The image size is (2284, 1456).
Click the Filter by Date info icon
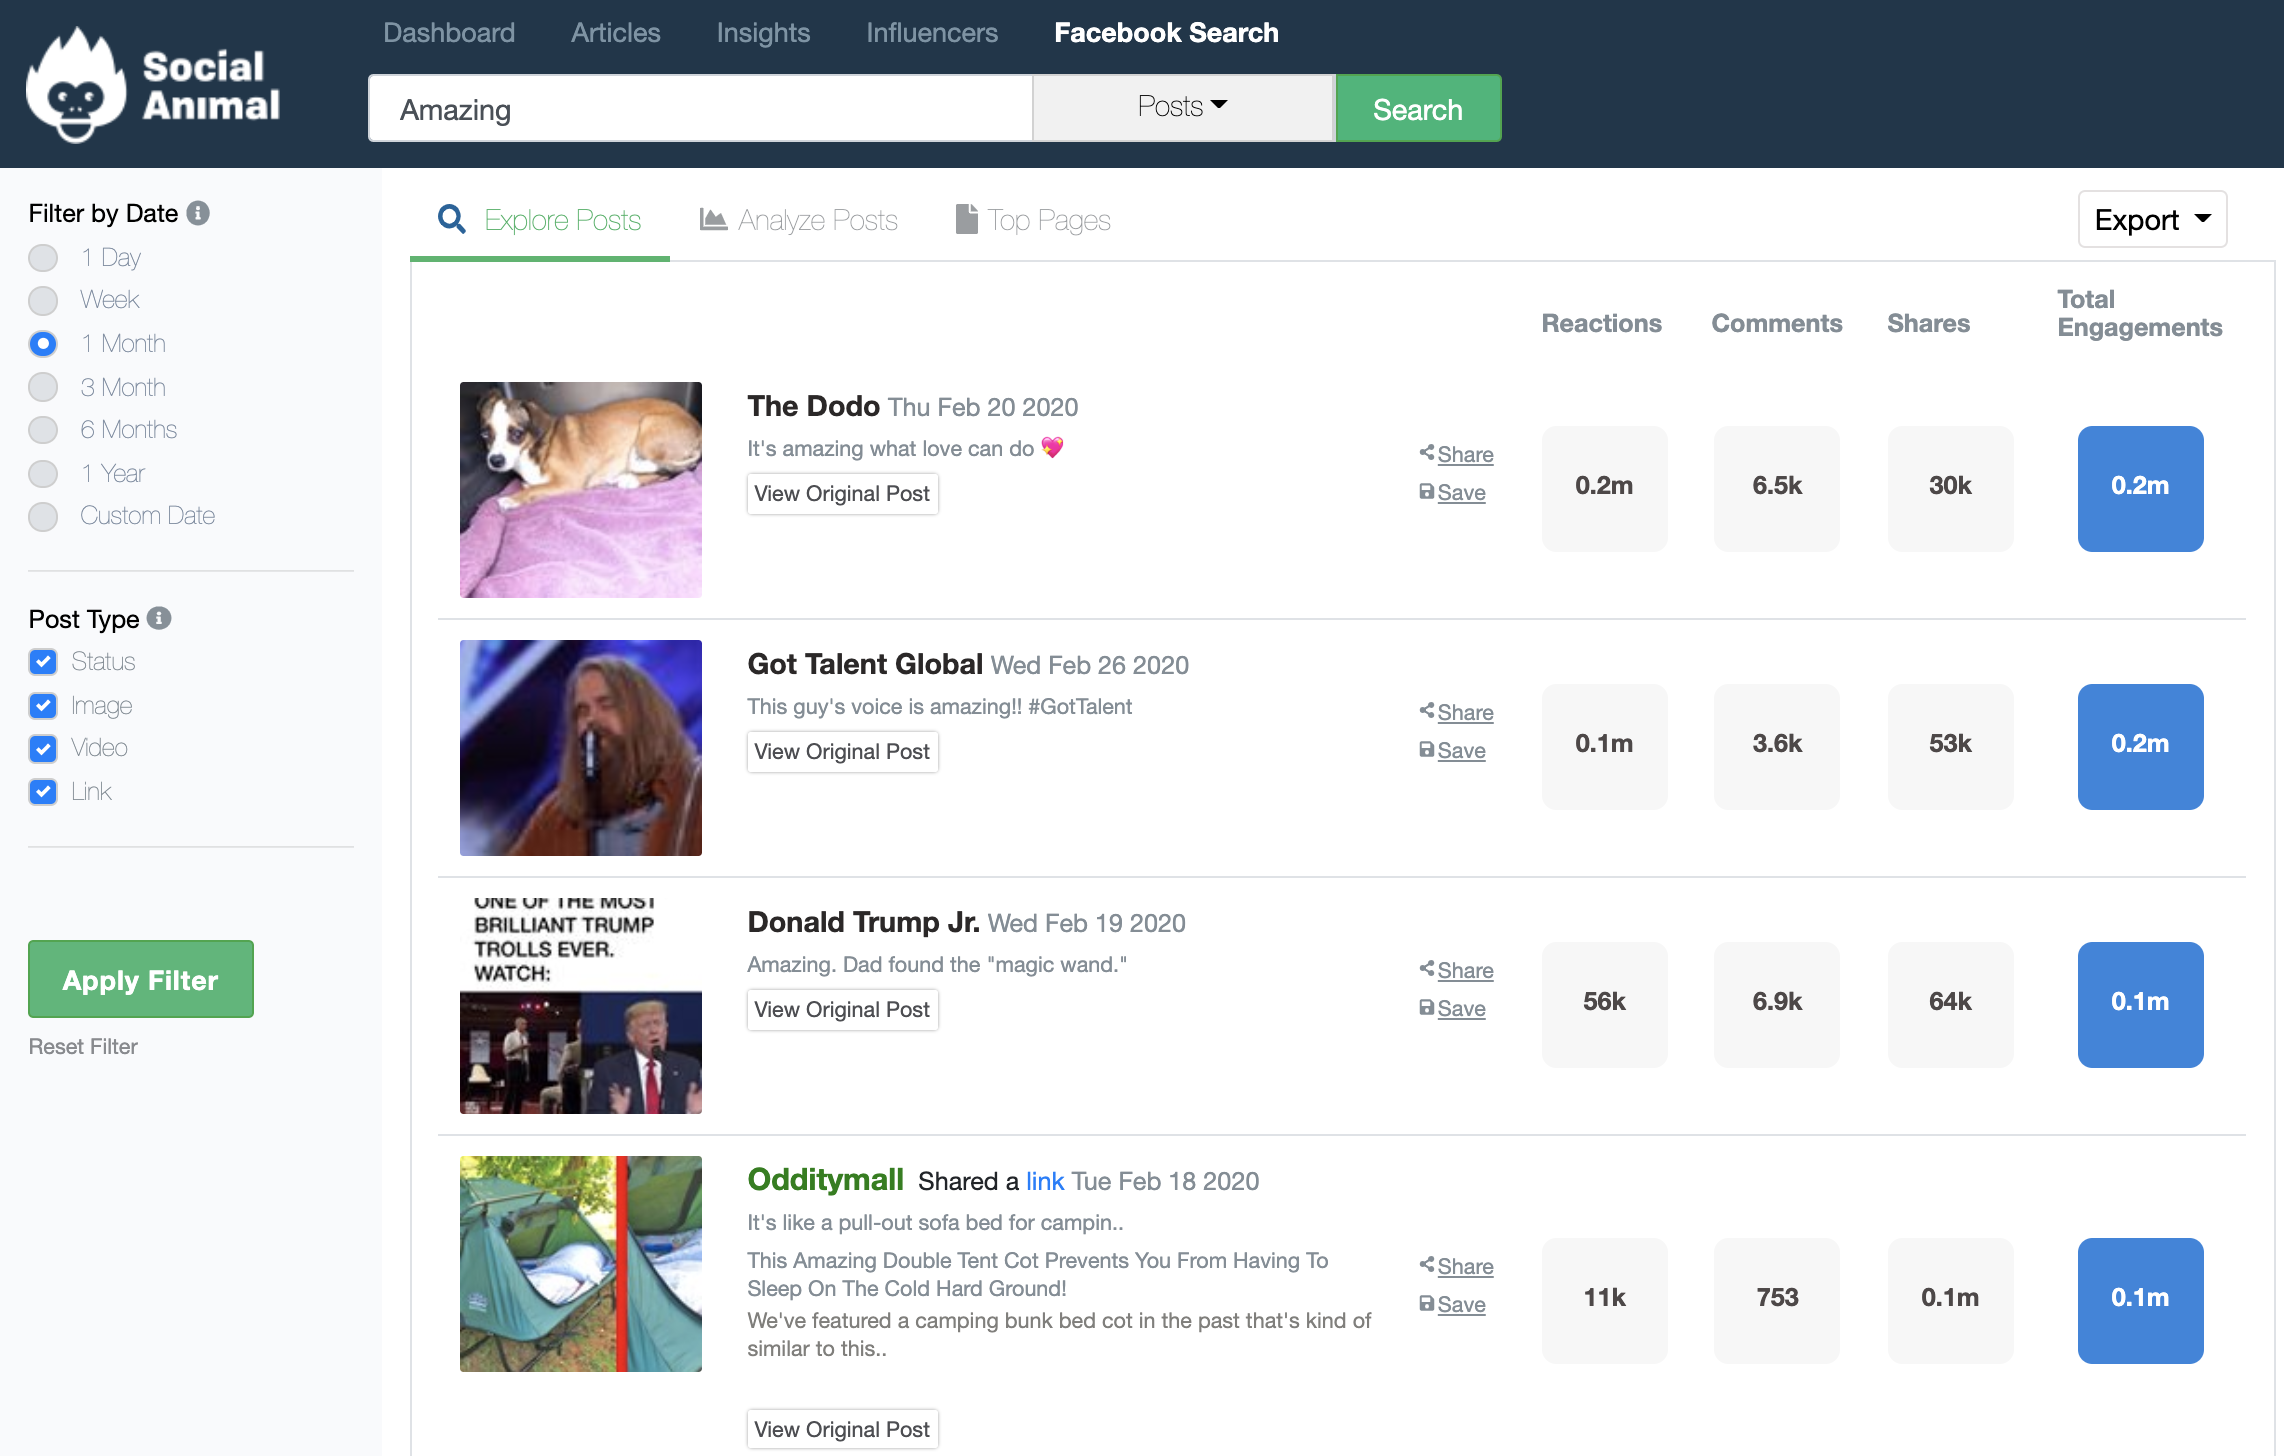[198, 213]
